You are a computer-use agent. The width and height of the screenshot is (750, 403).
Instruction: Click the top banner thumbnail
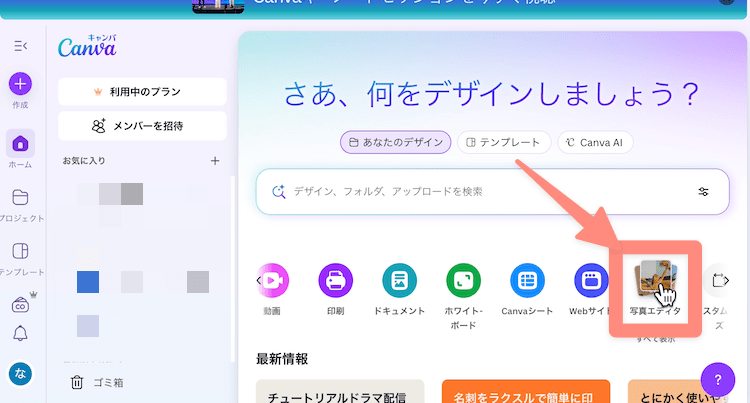coord(218,6)
